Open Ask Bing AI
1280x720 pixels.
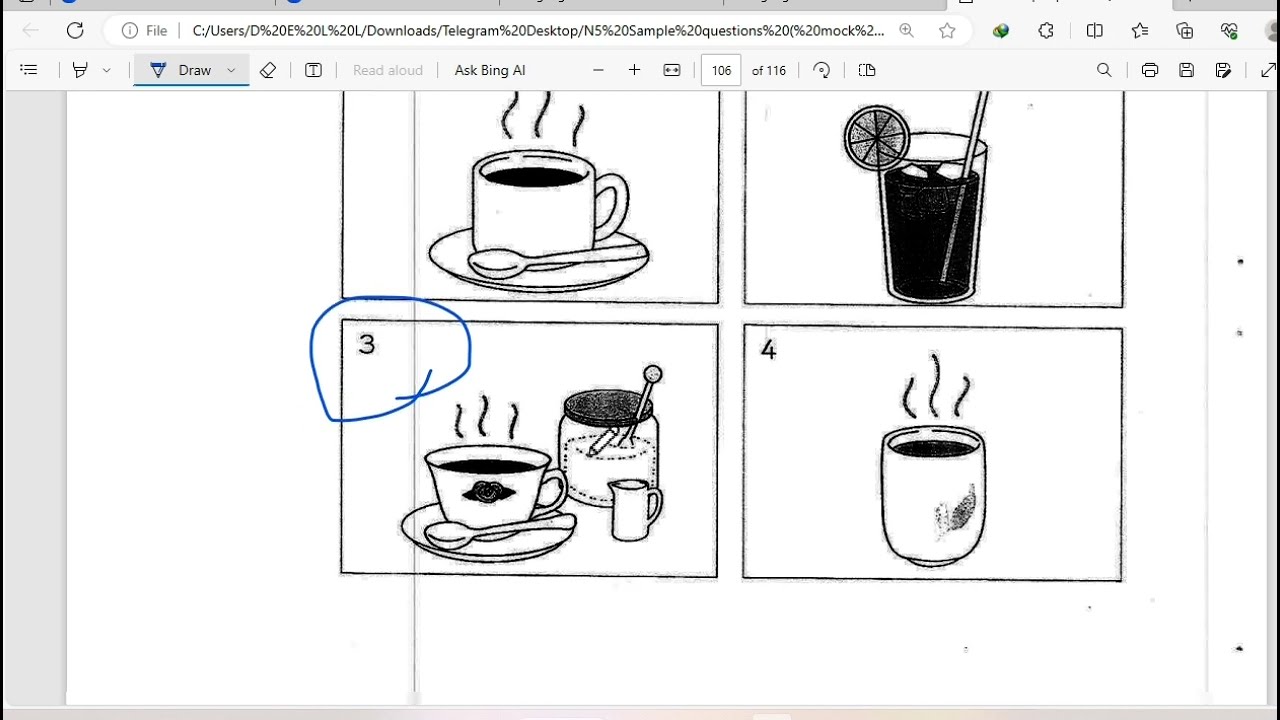point(490,70)
